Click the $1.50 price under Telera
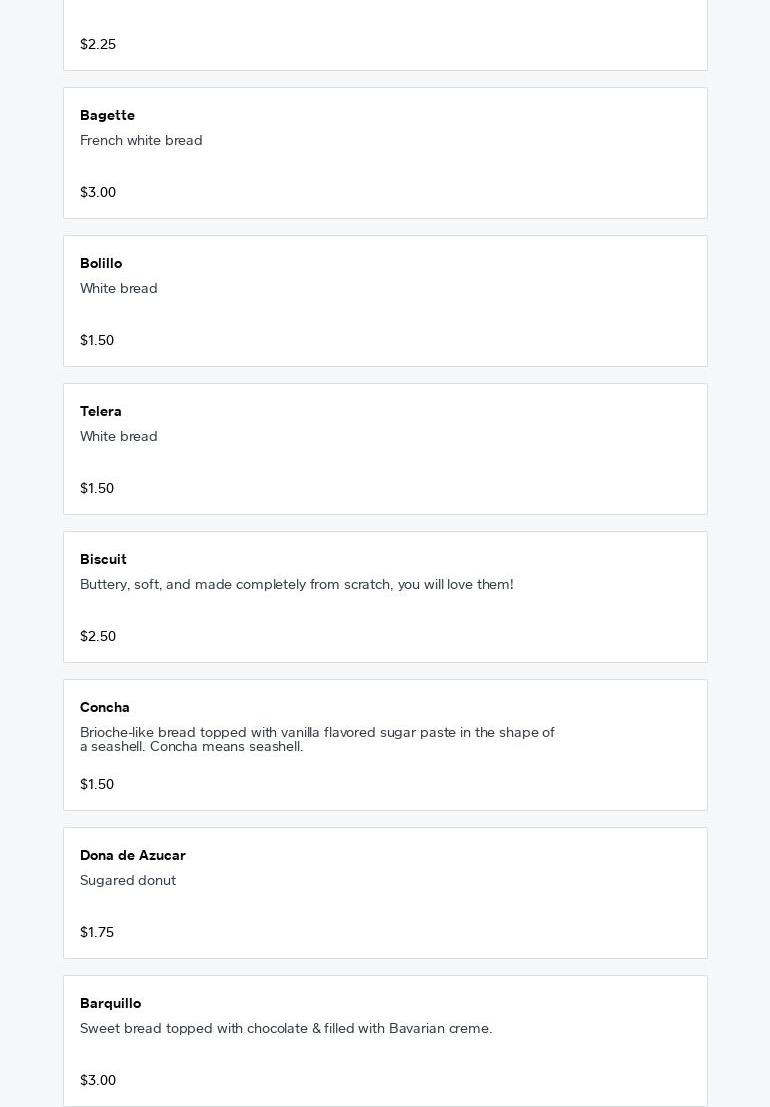 (x=97, y=488)
